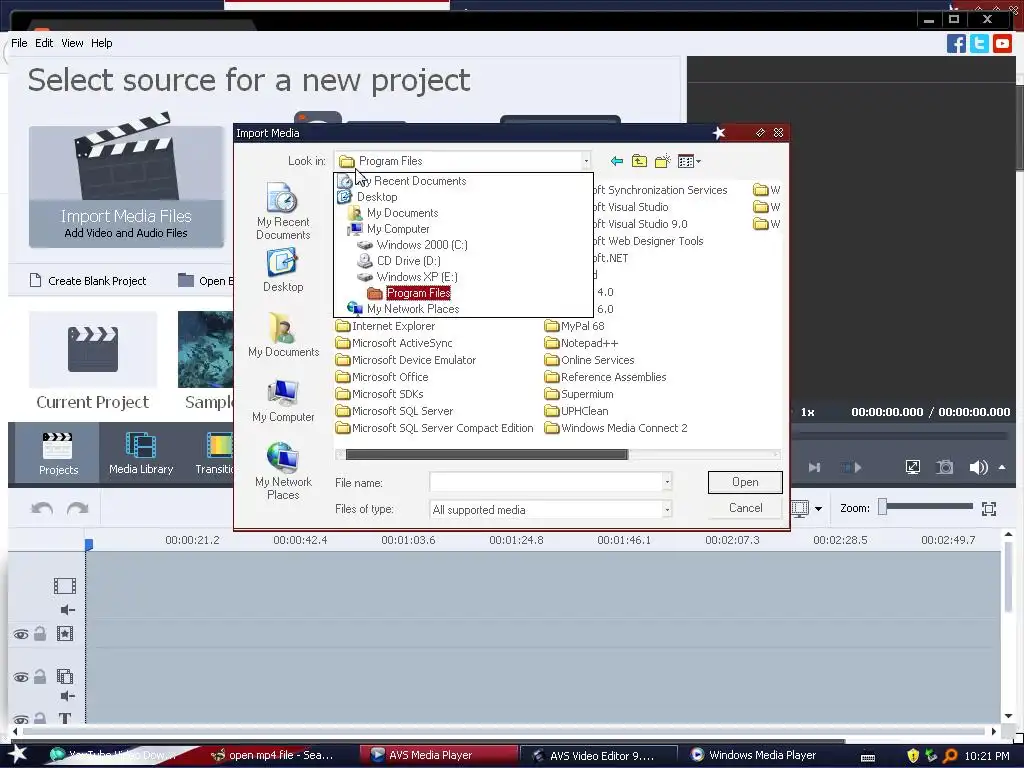1024x768 pixels.
Task: Expand the volume arrow next to the speaker
Action: [x=1002, y=468]
